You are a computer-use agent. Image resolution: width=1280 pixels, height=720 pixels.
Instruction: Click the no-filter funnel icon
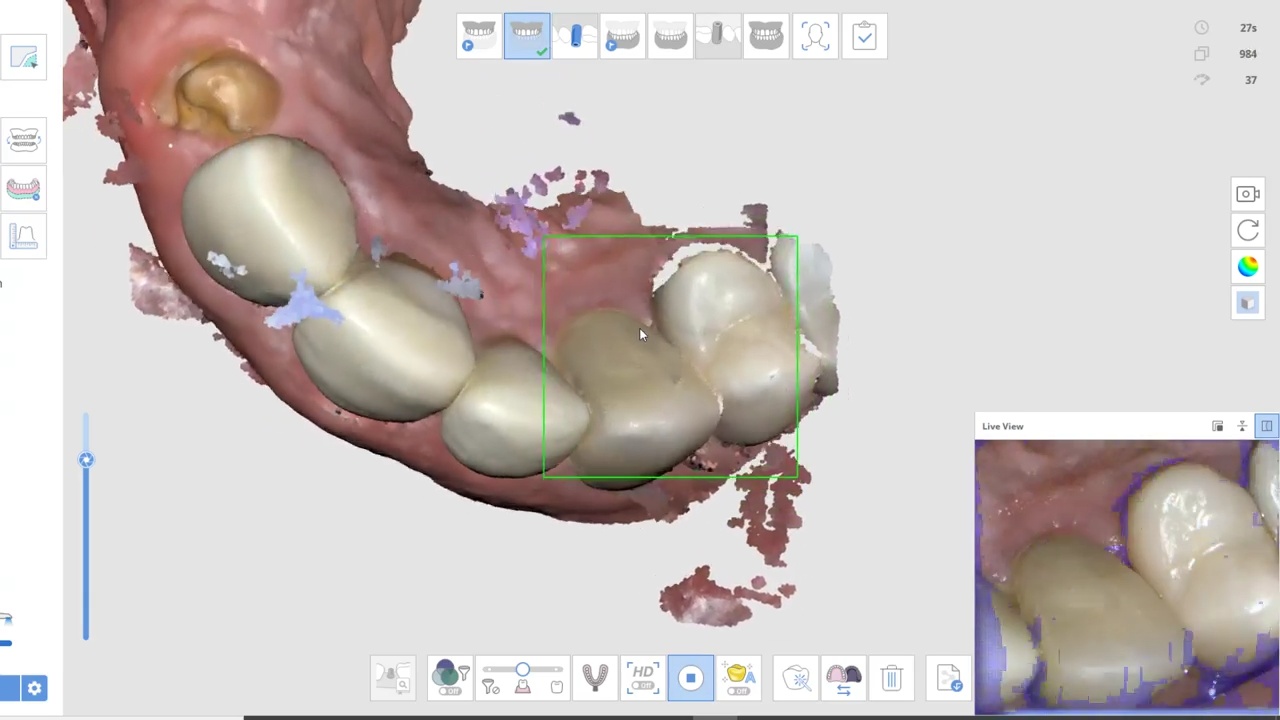[x=490, y=686]
